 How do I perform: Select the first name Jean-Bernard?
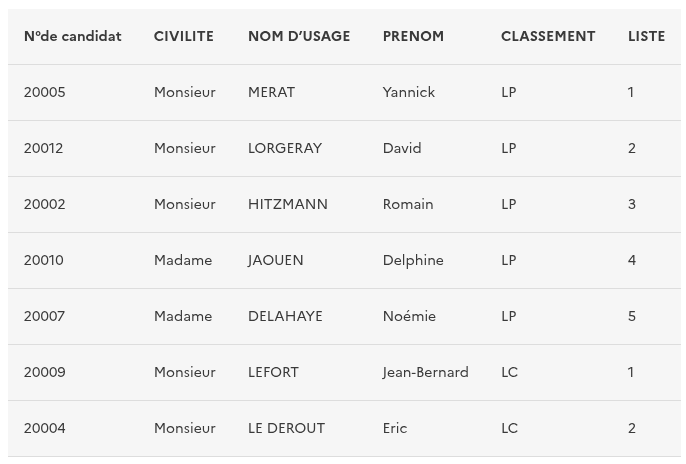point(425,372)
